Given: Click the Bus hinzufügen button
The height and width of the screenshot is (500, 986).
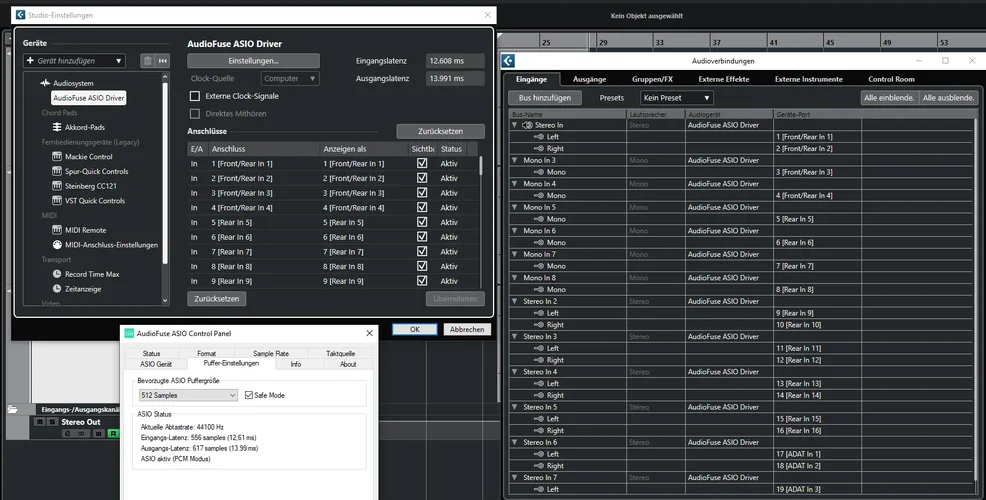Looking at the screenshot, I should click(x=545, y=98).
